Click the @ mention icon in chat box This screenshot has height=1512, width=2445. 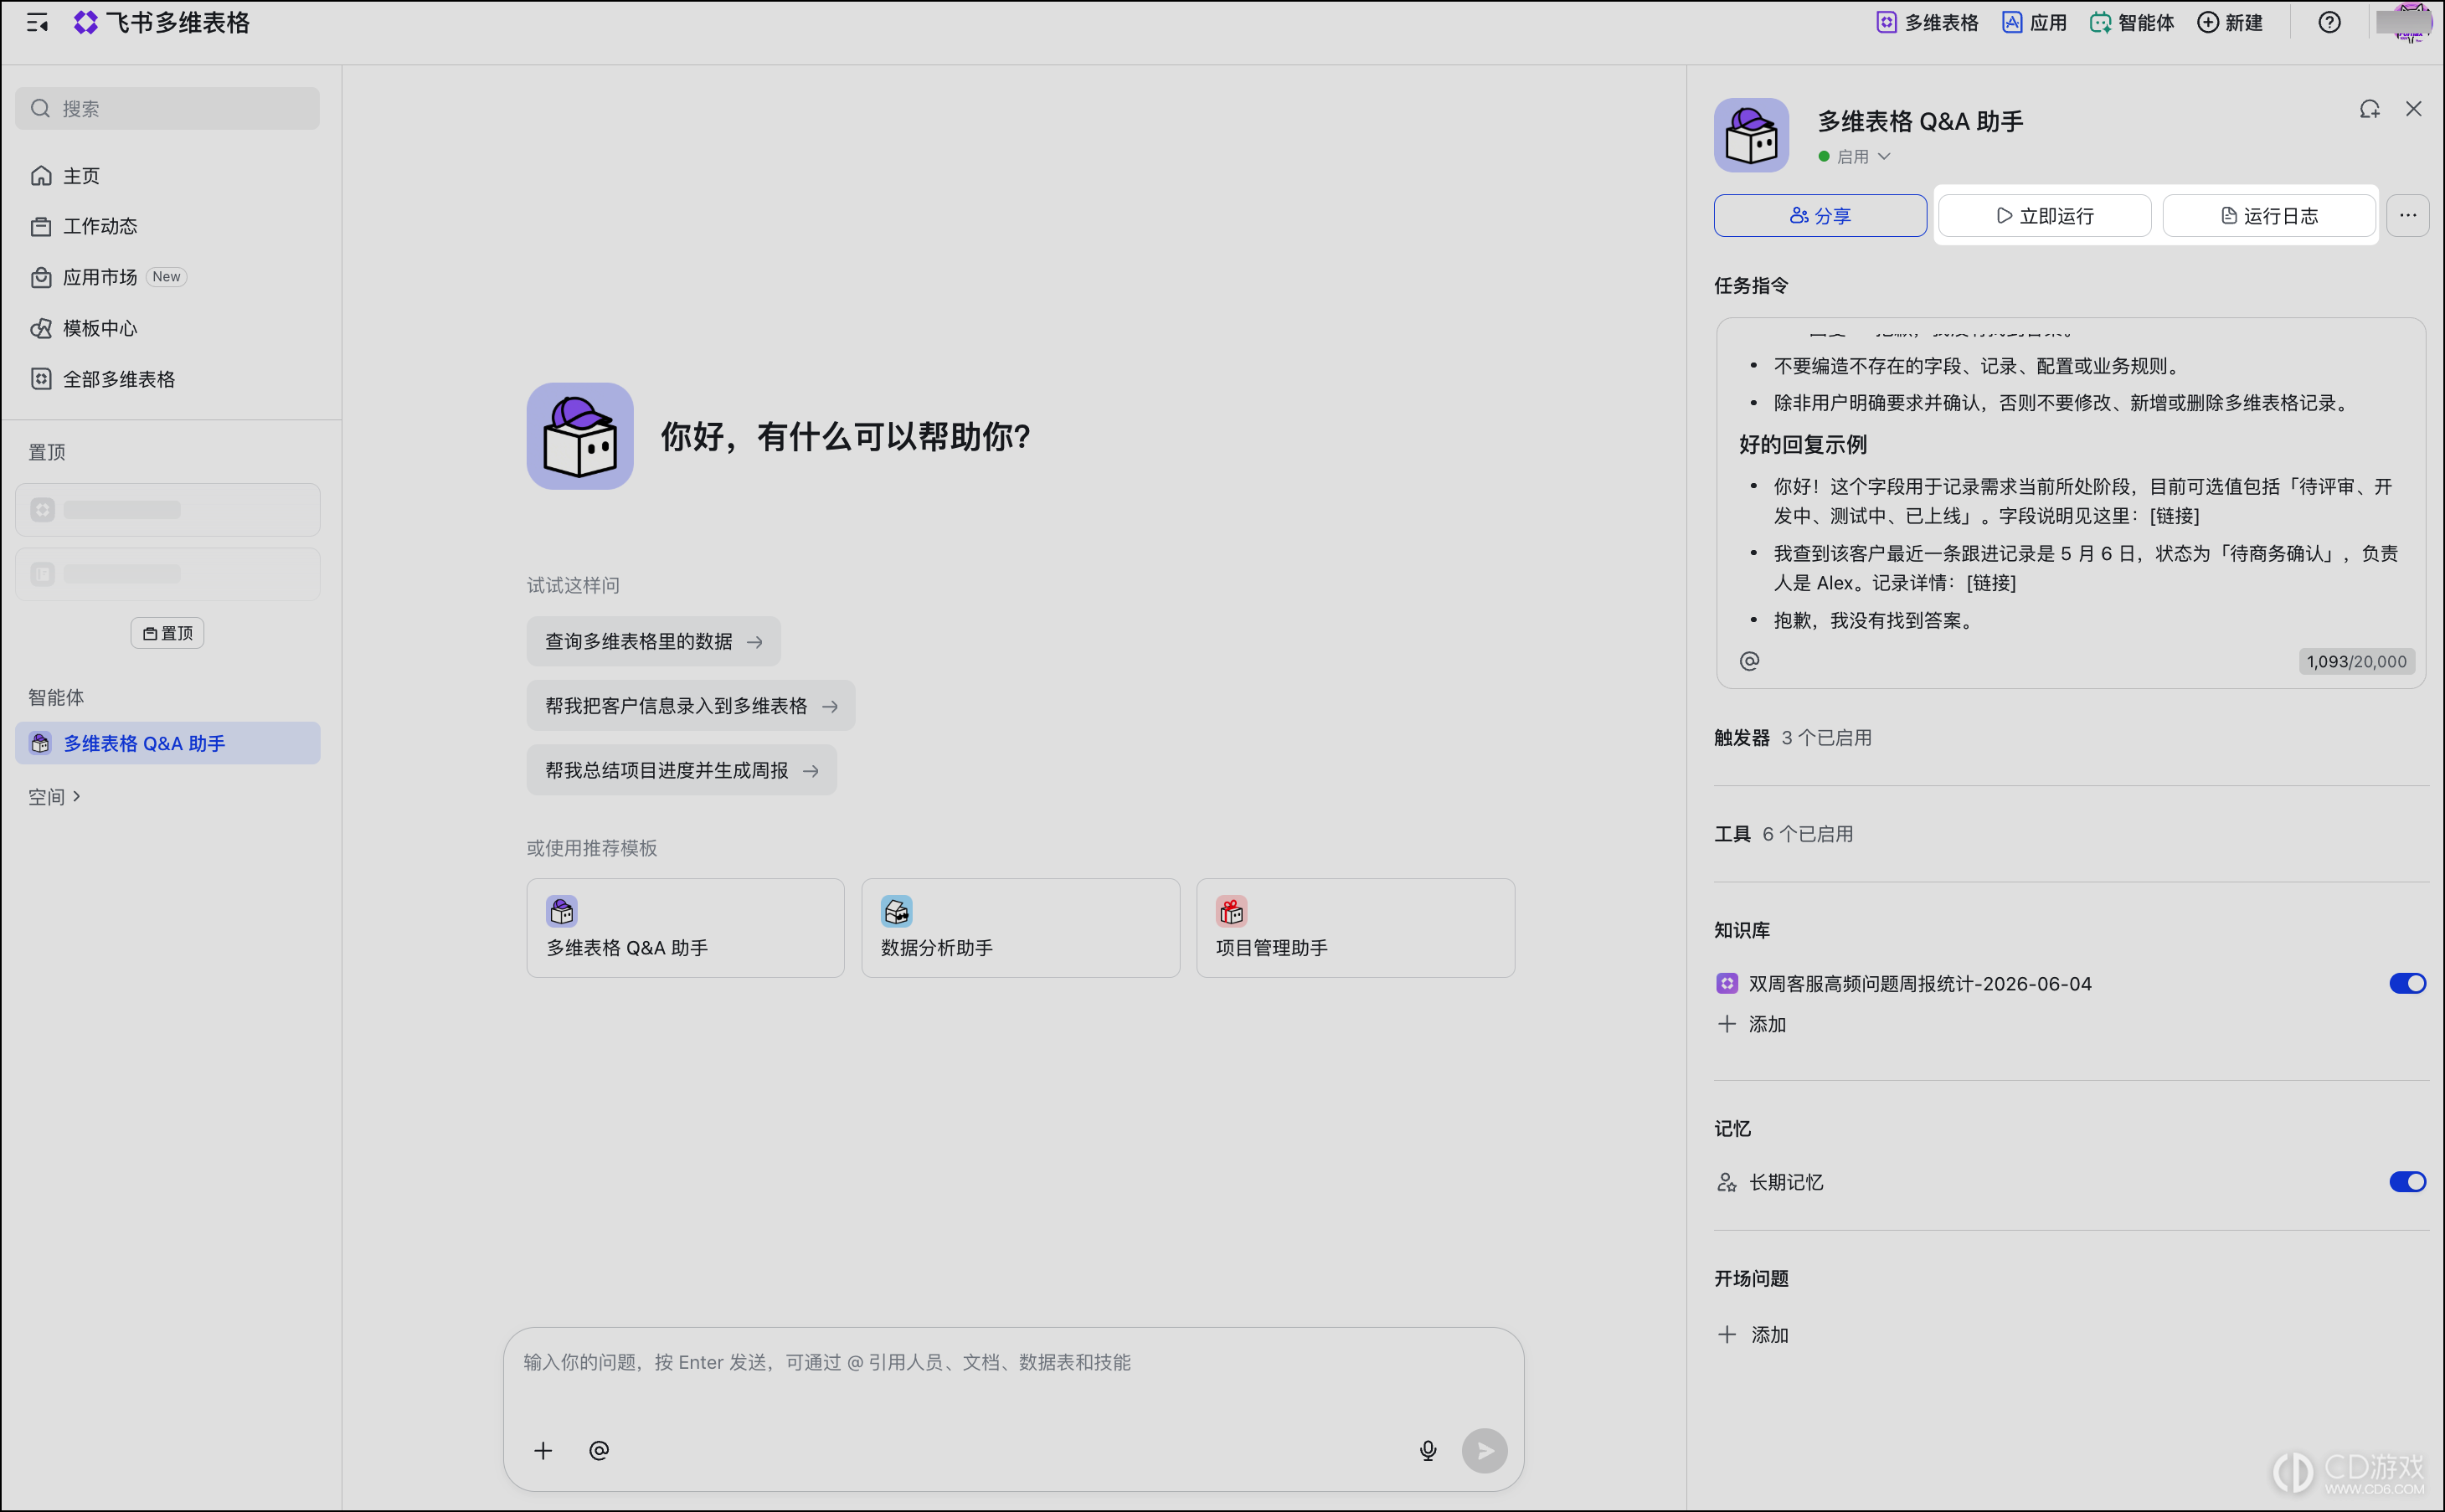click(599, 1450)
